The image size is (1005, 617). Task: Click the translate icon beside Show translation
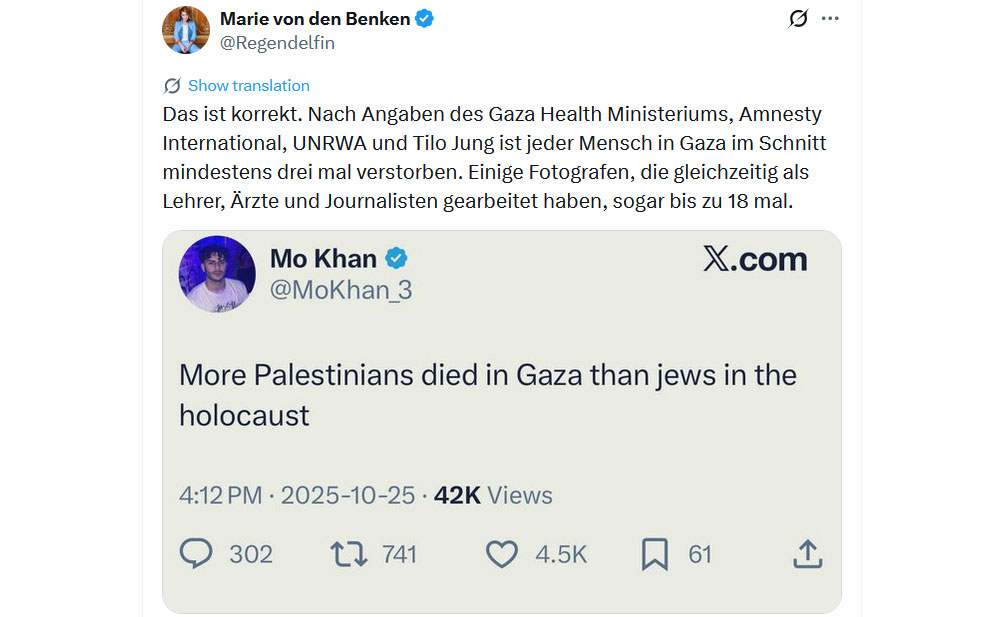tap(172, 86)
